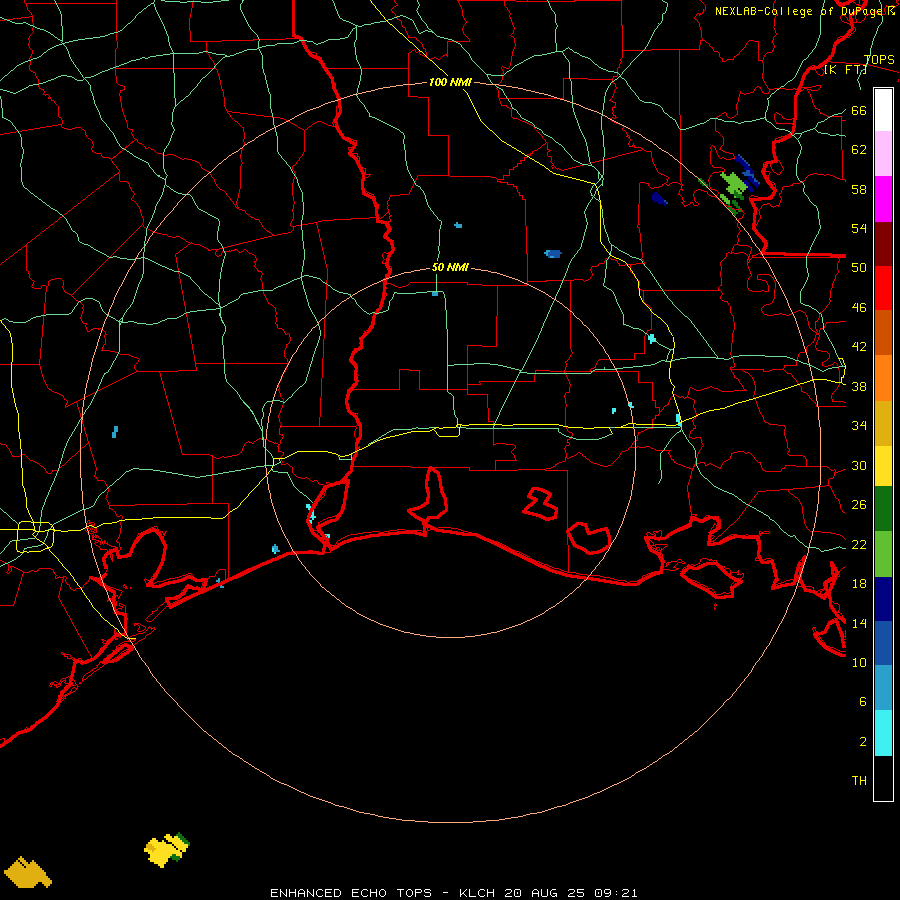This screenshot has height=900, width=900.
Task: Click the yellow 34 kft legend swatch
Action: pos(883,466)
